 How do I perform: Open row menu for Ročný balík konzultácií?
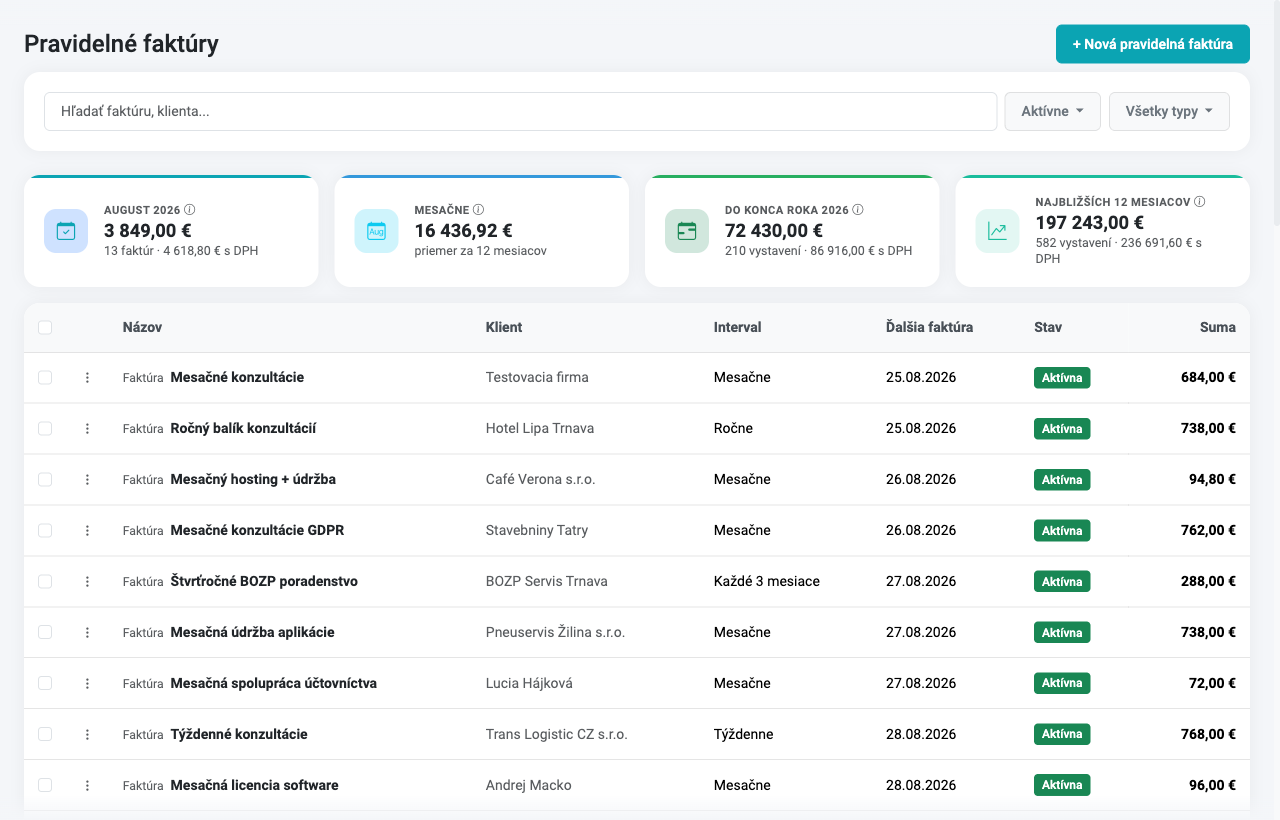point(87,429)
